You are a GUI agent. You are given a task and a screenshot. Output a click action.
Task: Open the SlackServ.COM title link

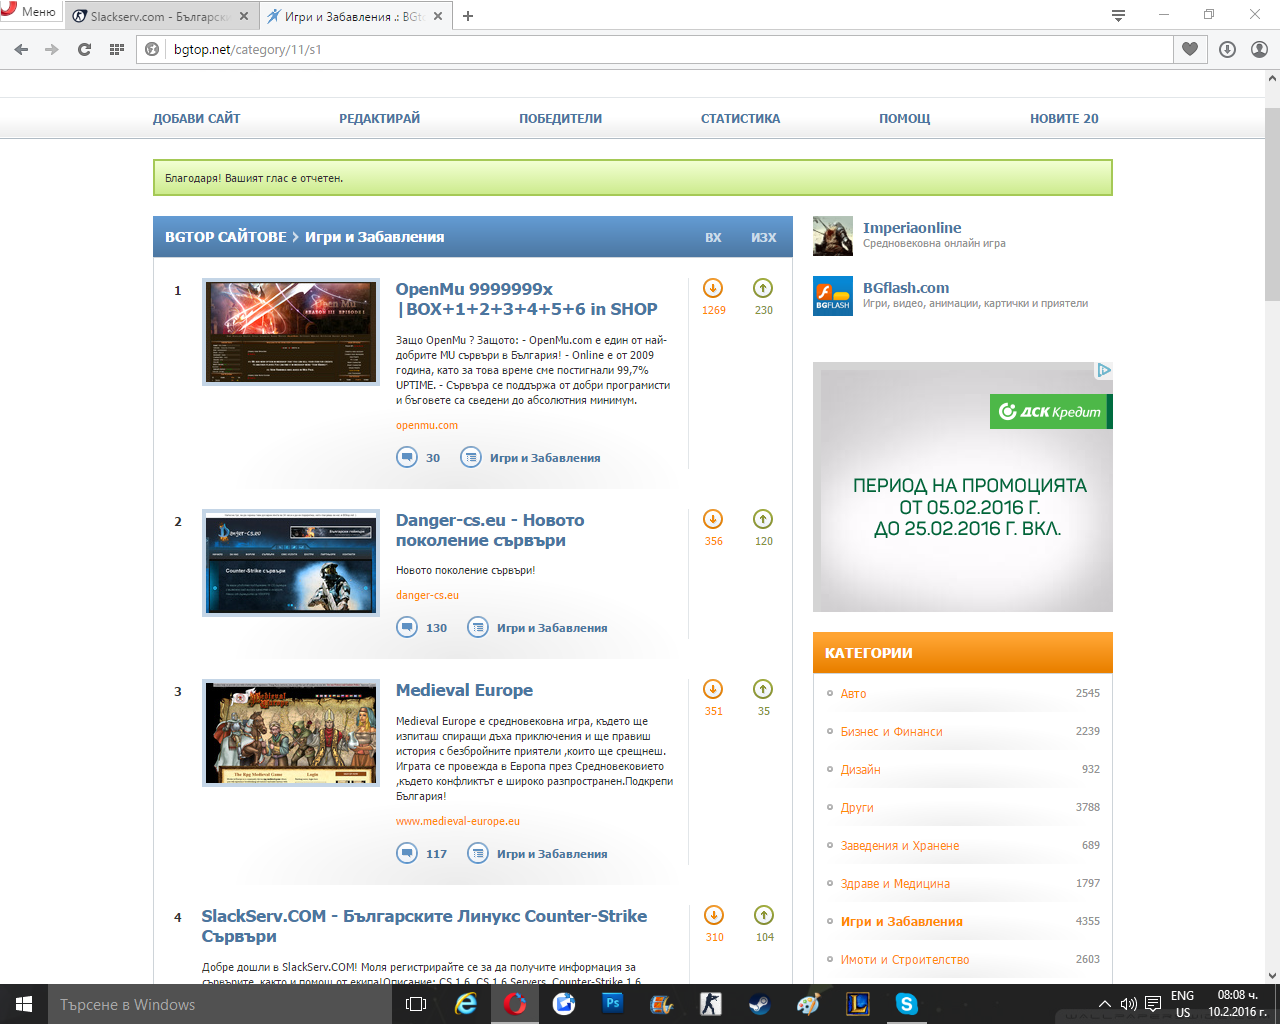pyautogui.click(x=424, y=926)
